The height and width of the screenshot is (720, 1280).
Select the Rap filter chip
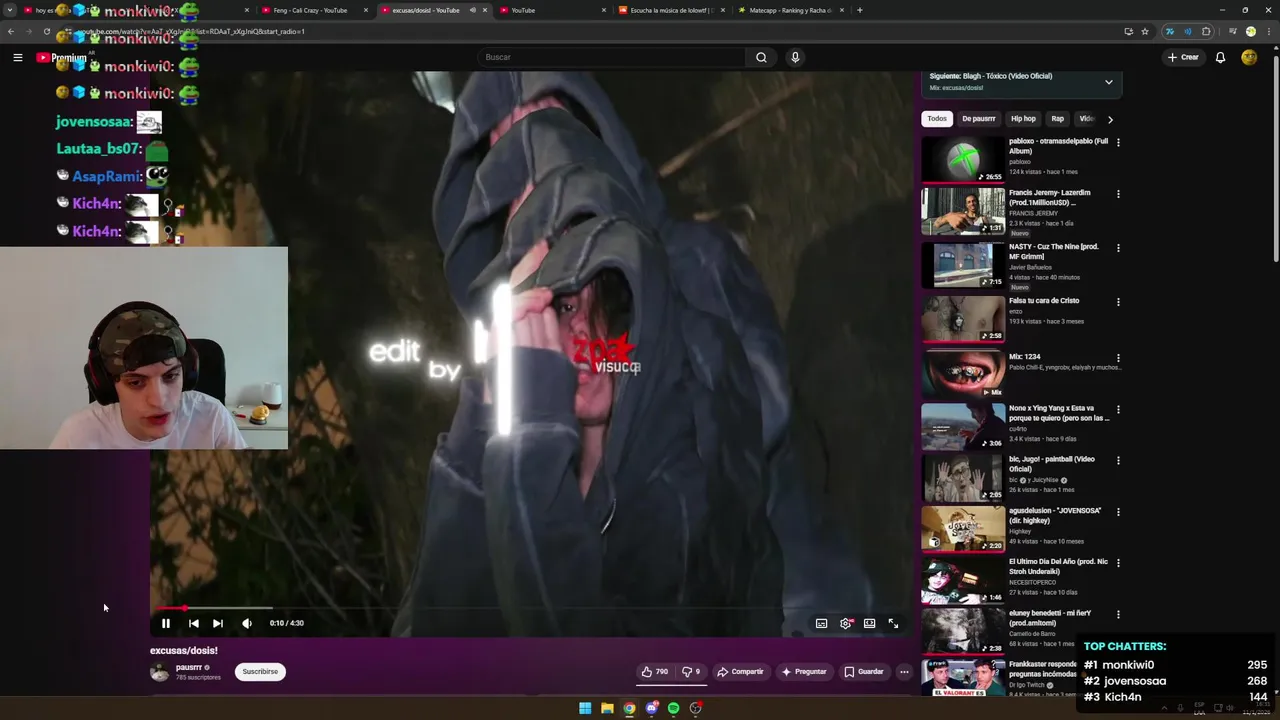click(x=1057, y=119)
